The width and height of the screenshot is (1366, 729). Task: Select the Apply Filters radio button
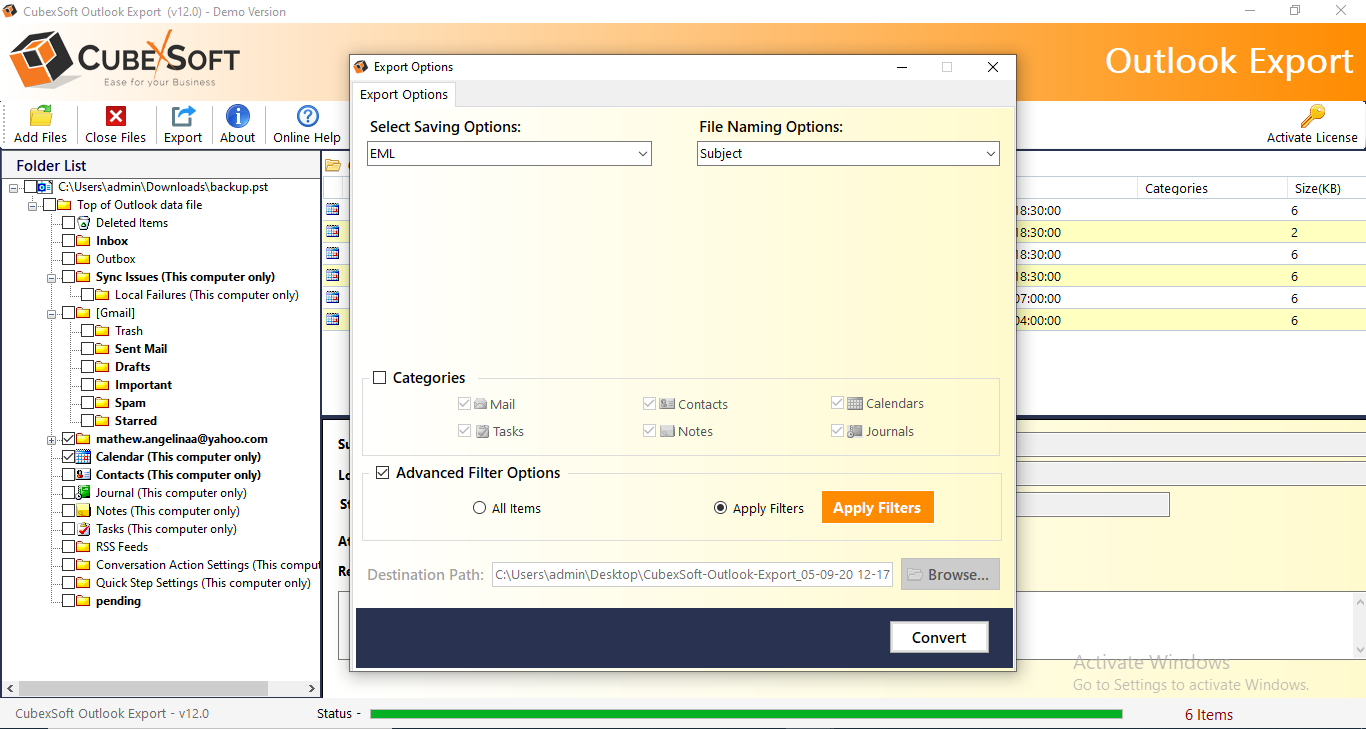pos(721,508)
